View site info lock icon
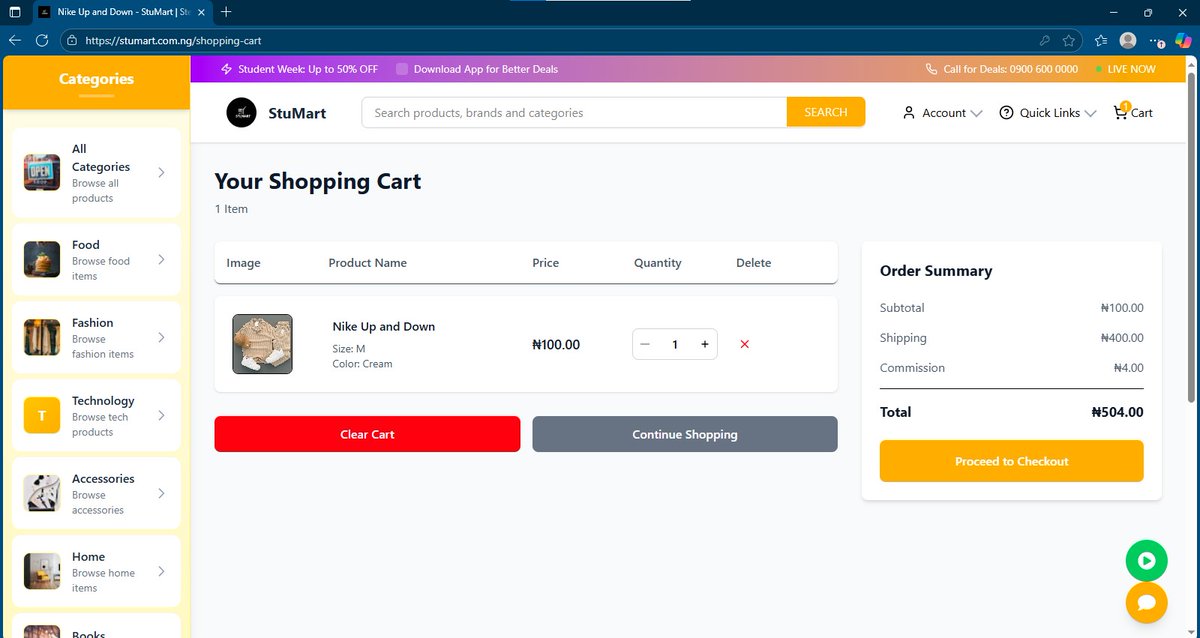The image size is (1200, 638). click(x=71, y=41)
